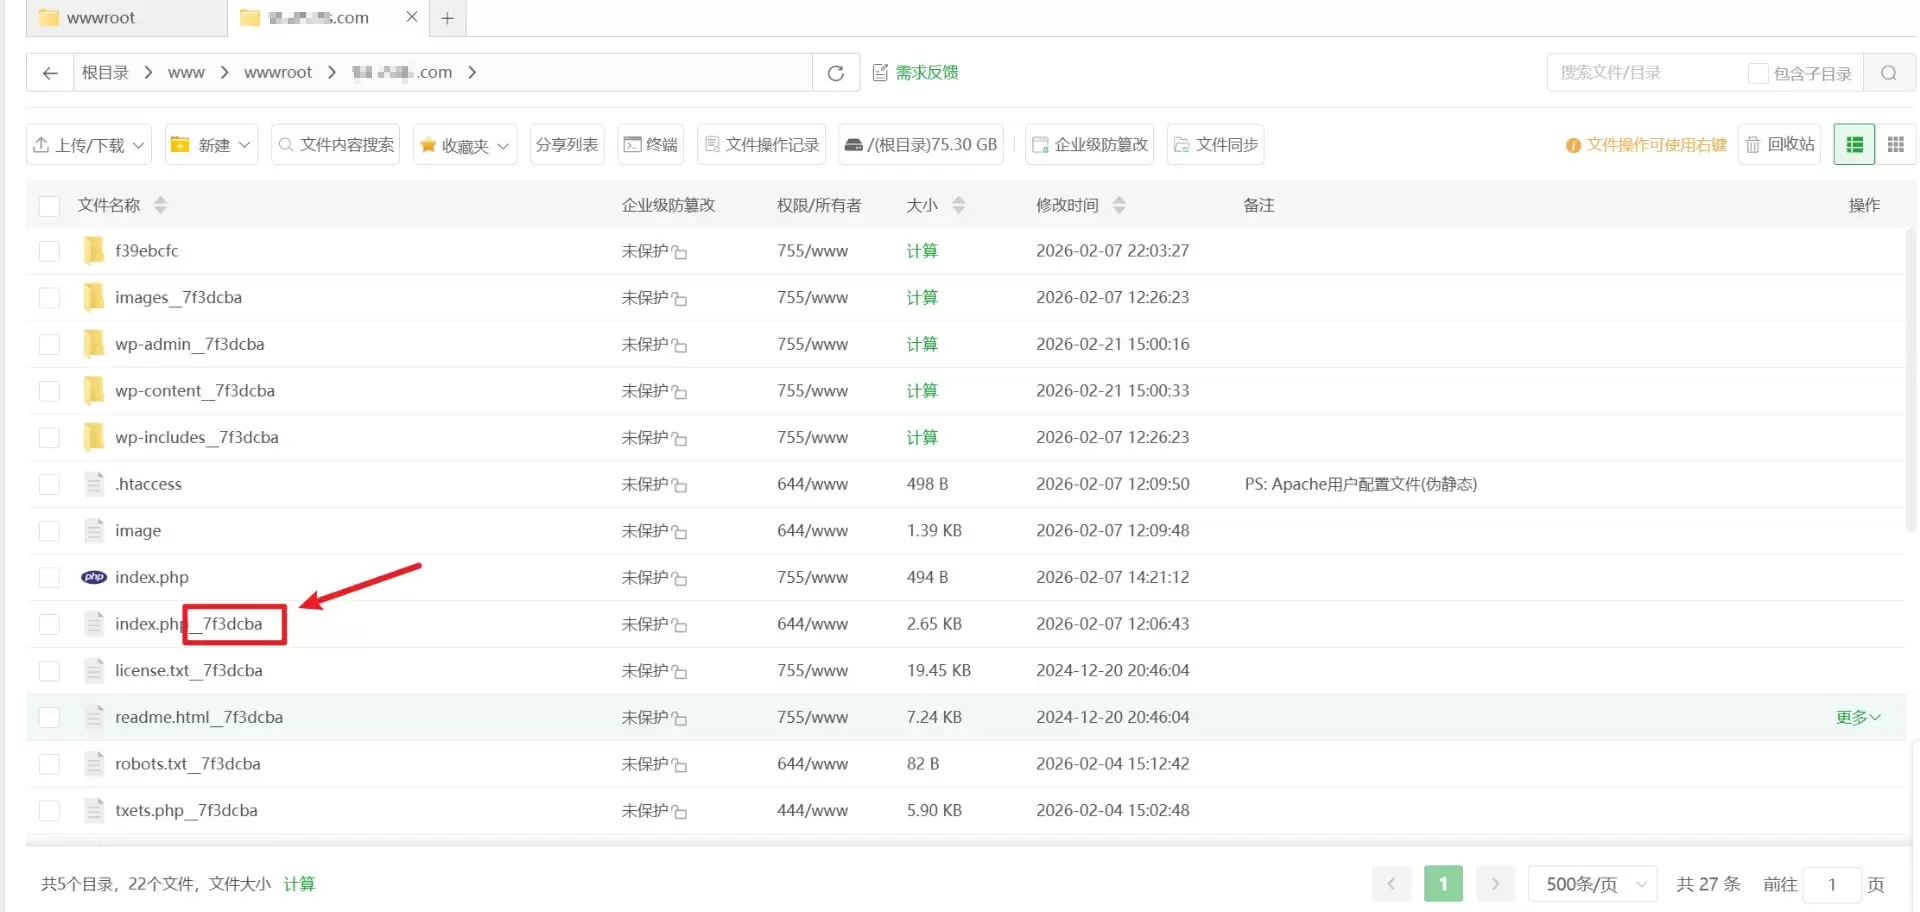This screenshot has width=1920, height=912.
Task: Click the refresh icon beside the path bar
Action: tap(836, 72)
